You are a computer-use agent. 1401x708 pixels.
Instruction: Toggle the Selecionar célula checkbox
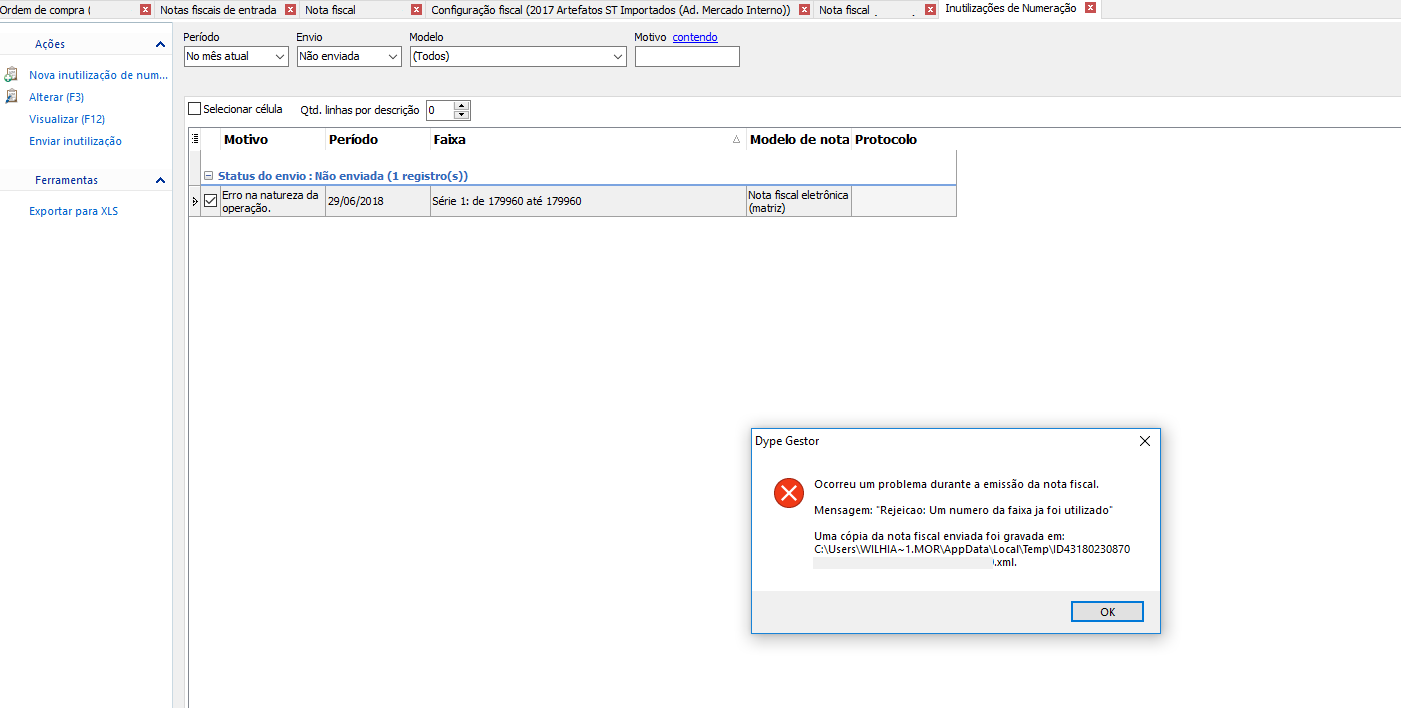coord(195,109)
